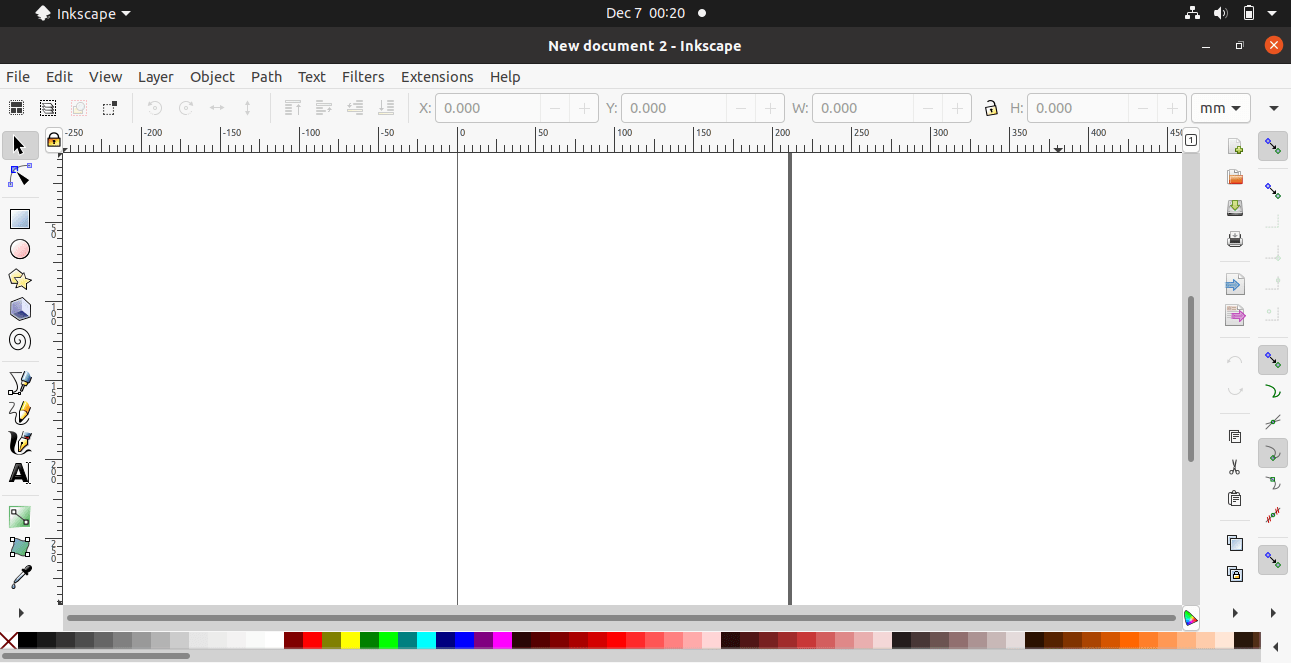Screen dimensions: 1291x663
Task: Click the Print document button
Action: coord(1235,239)
